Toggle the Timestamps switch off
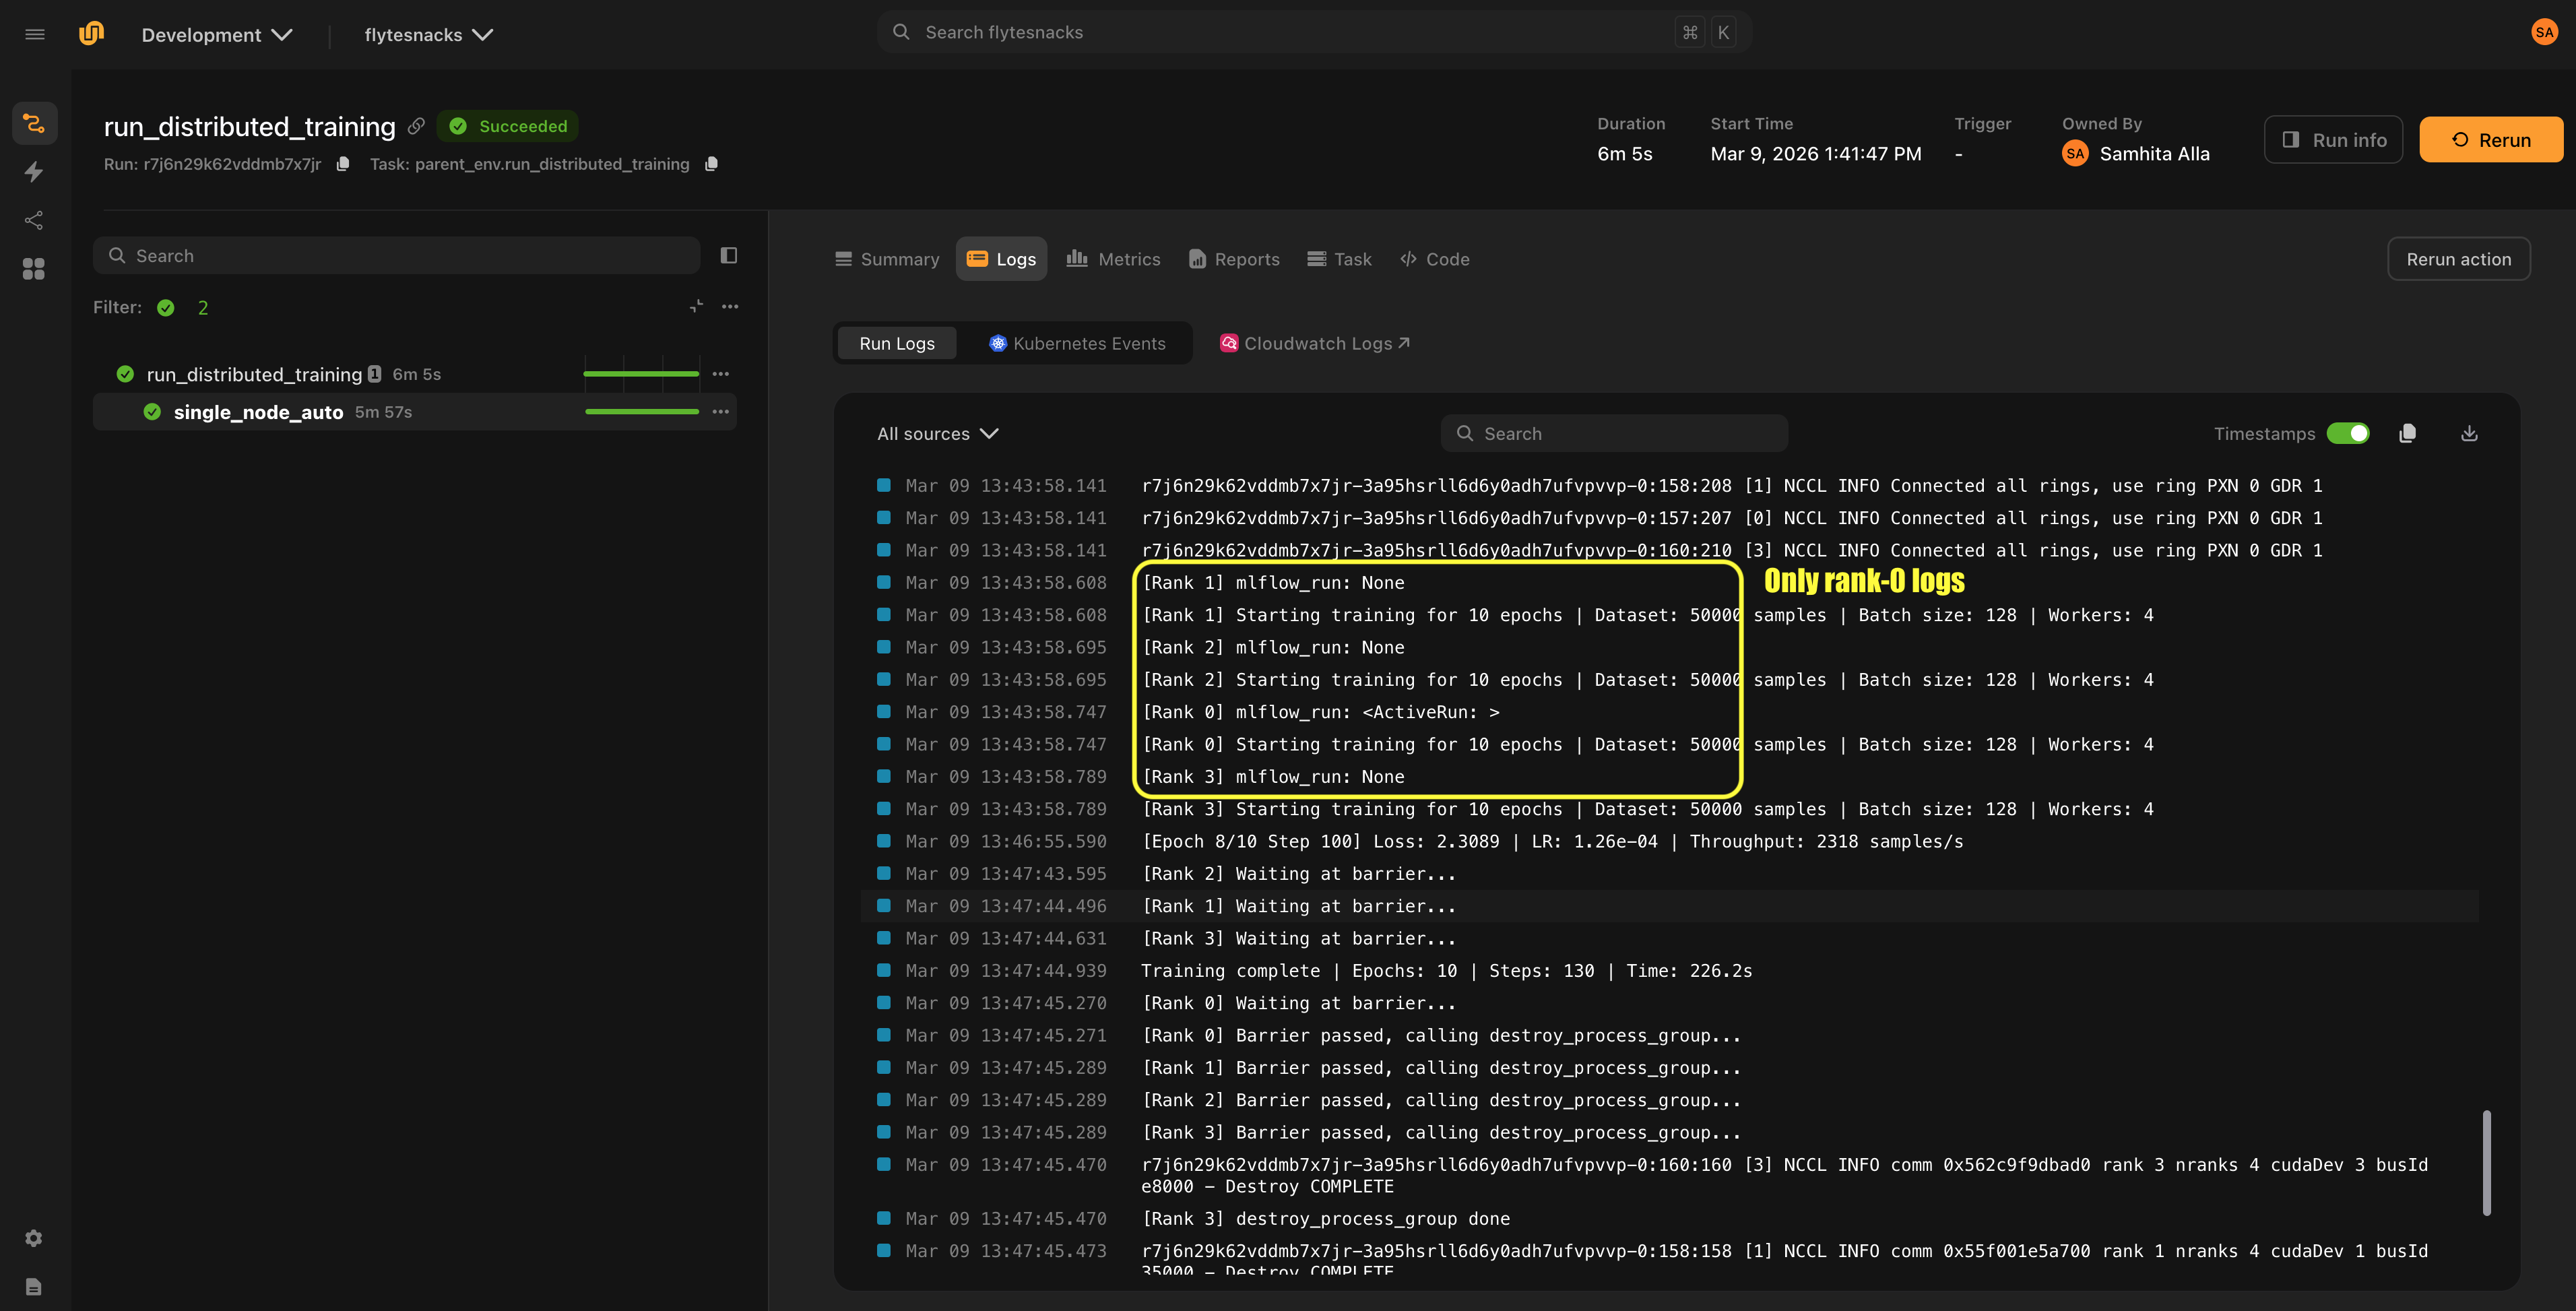Image resolution: width=2576 pixels, height=1311 pixels. pos(2349,433)
